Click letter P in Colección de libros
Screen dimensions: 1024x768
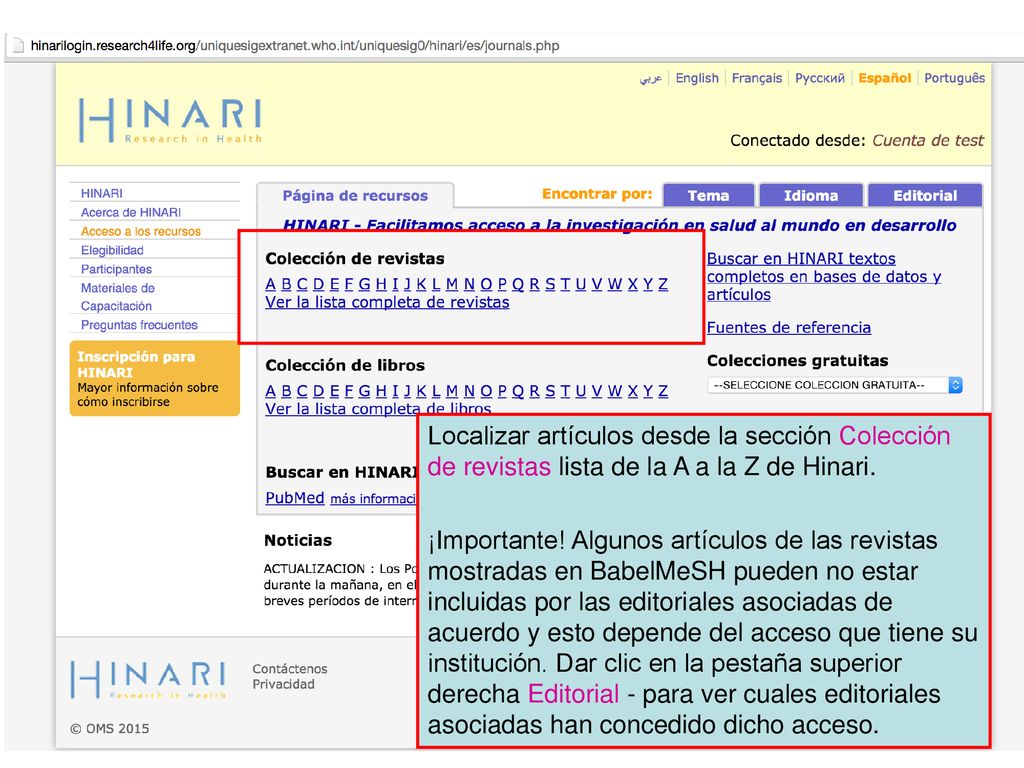click(502, 391)
